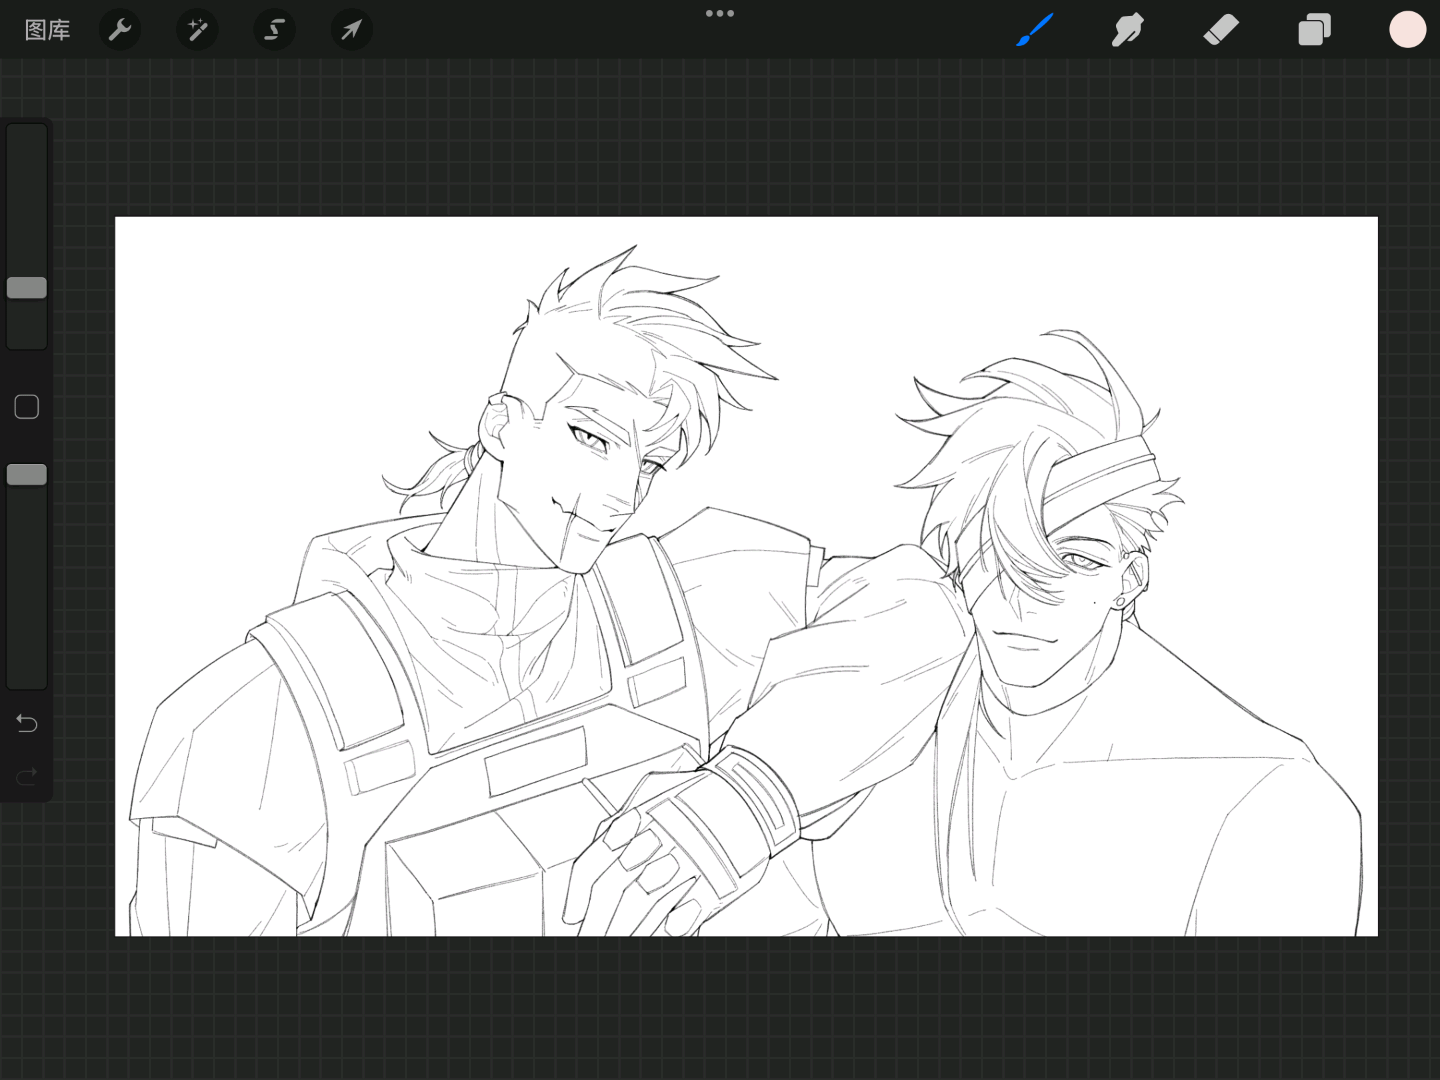Open the Adjustments magic wand menu
The width and height of the screenshot is (1440, 1080).
197,30
